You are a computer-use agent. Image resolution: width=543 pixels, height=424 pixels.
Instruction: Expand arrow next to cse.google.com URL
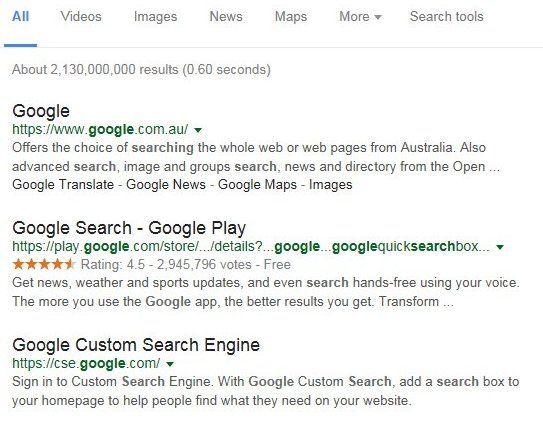[170, 364]
